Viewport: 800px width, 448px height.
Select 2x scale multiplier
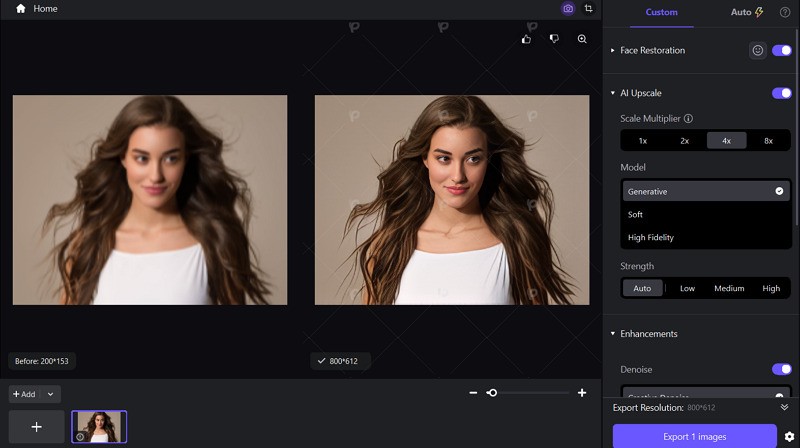click(685, 141)
